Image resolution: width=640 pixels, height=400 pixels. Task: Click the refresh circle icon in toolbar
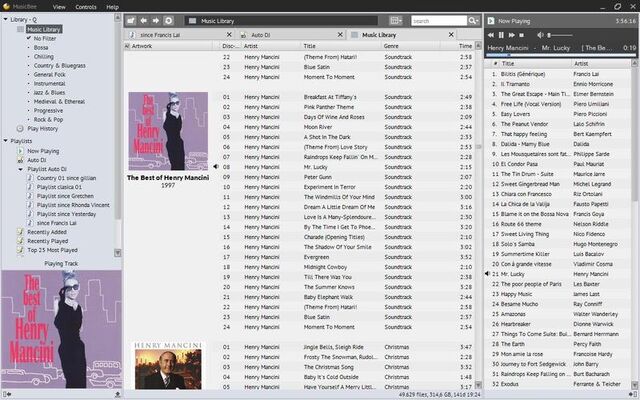click(x=169, y=20)
